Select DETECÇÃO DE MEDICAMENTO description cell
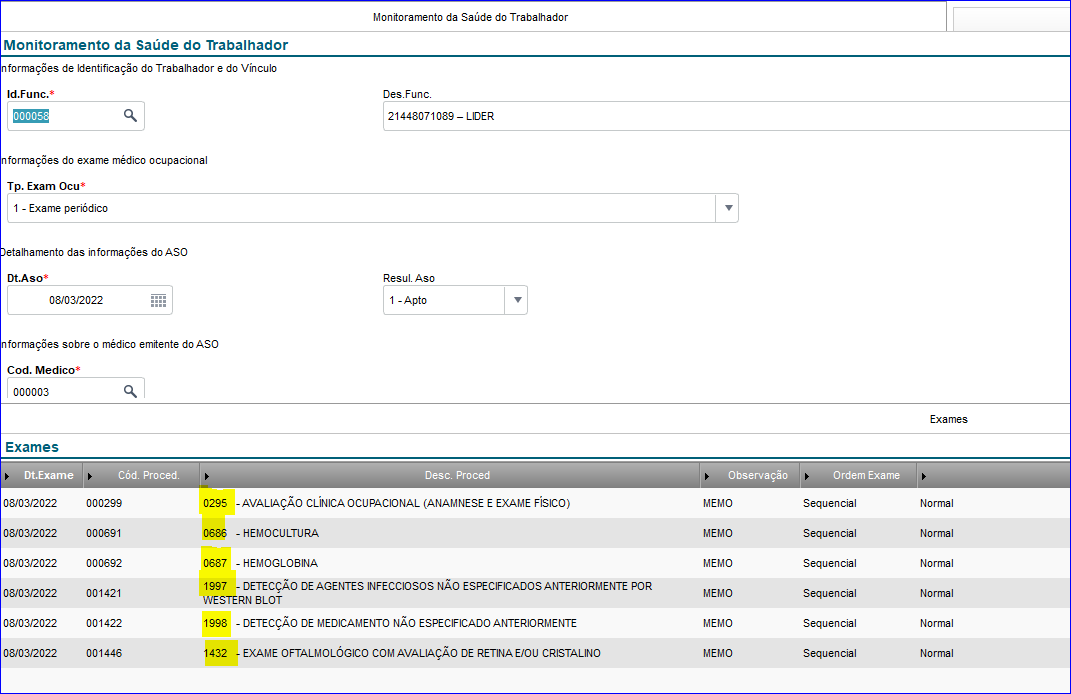This screenshot has height=694, width=1071. point(390,624)
